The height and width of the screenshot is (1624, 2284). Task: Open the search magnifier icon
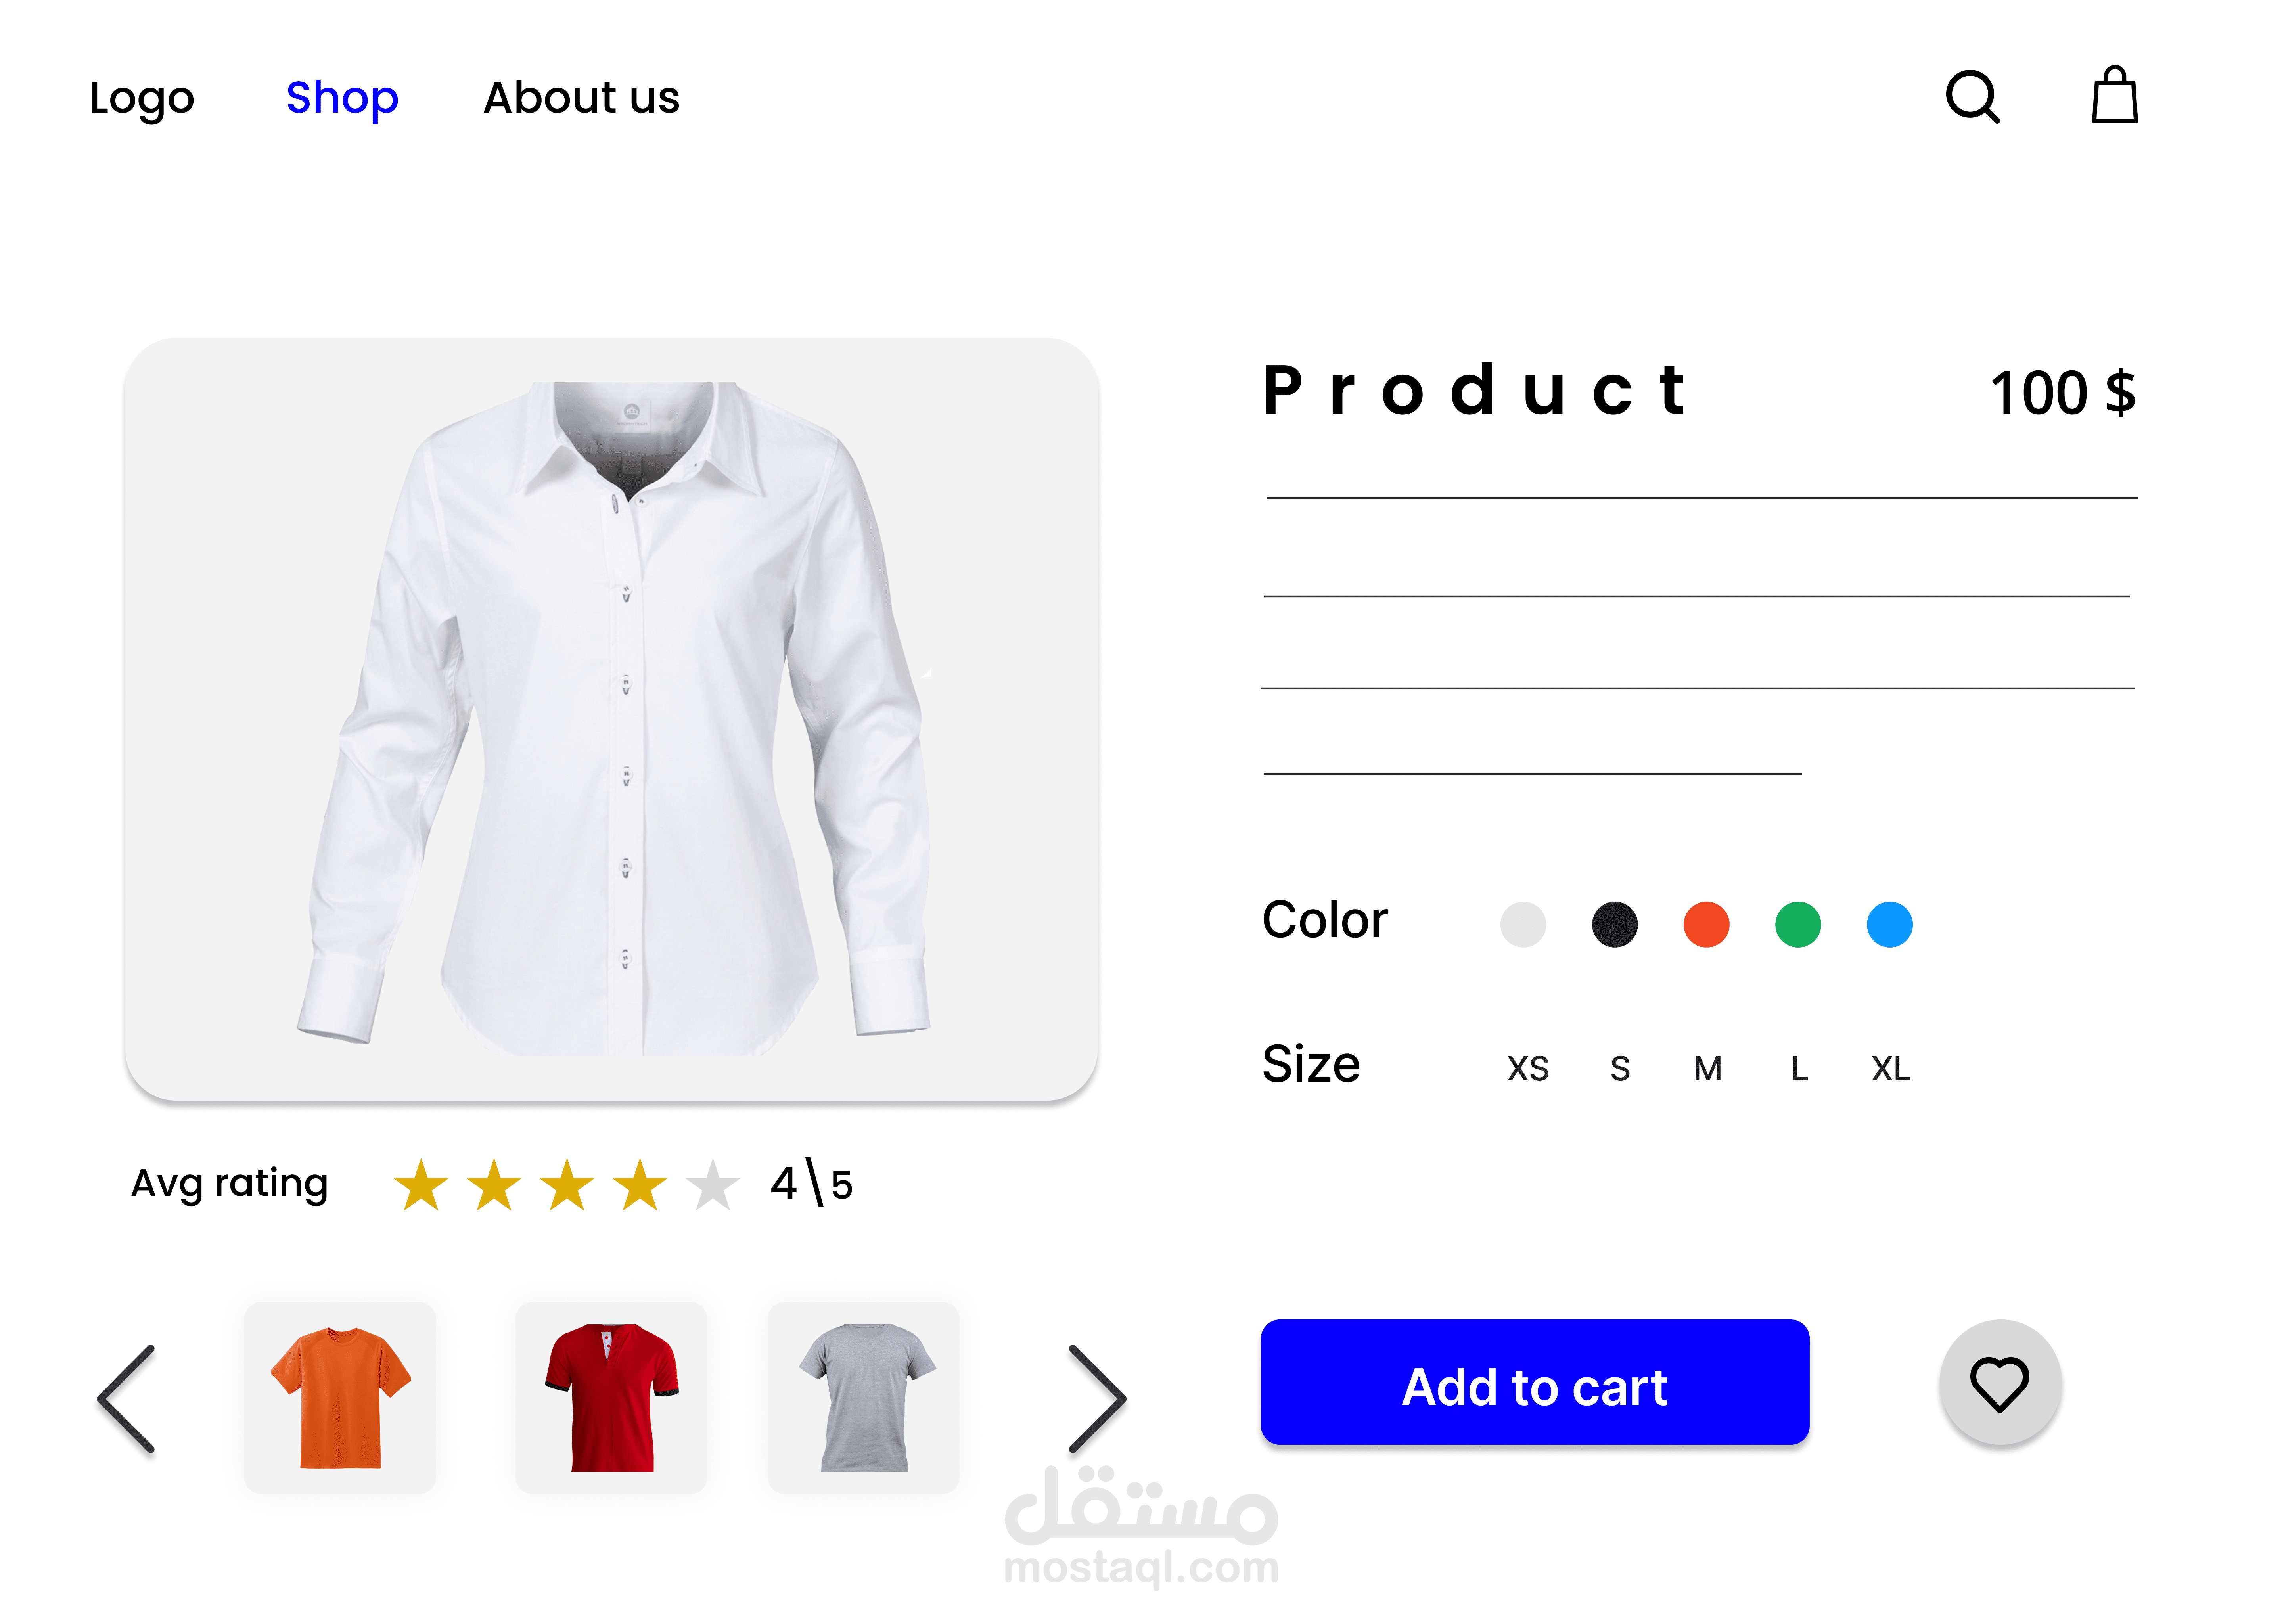coord(1972,97)
